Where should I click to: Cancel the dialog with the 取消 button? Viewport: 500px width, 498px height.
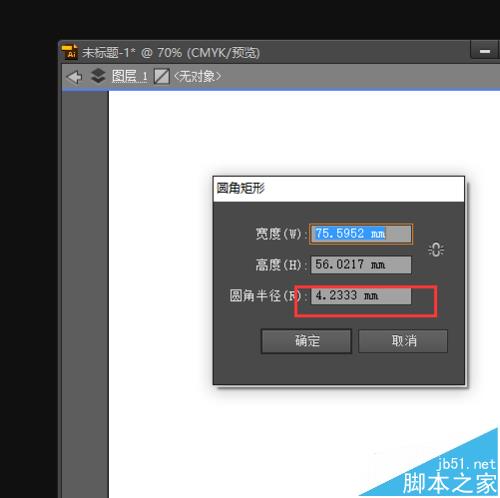[403, 341]
